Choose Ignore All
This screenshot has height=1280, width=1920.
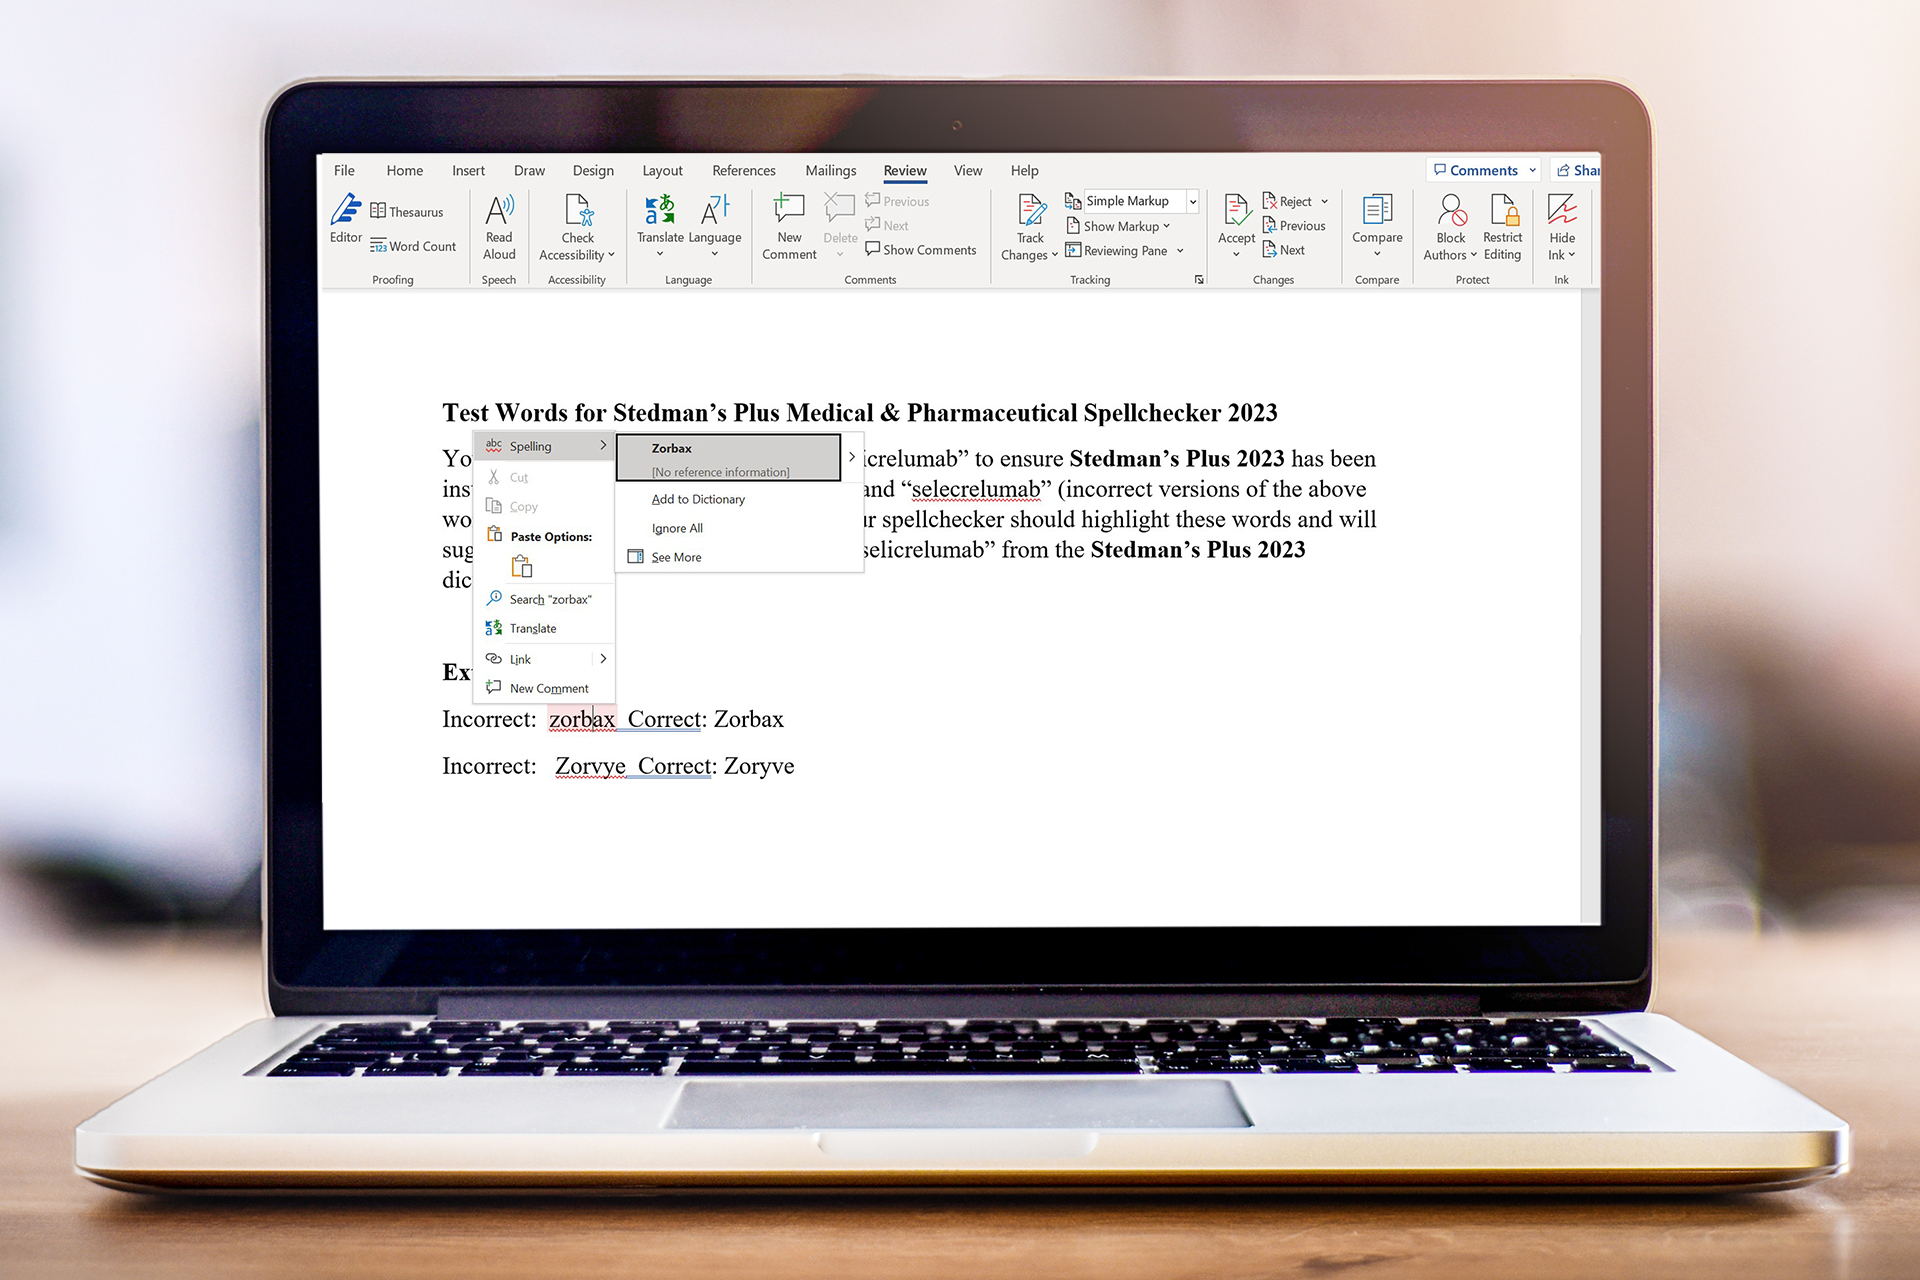coord(677,528)
